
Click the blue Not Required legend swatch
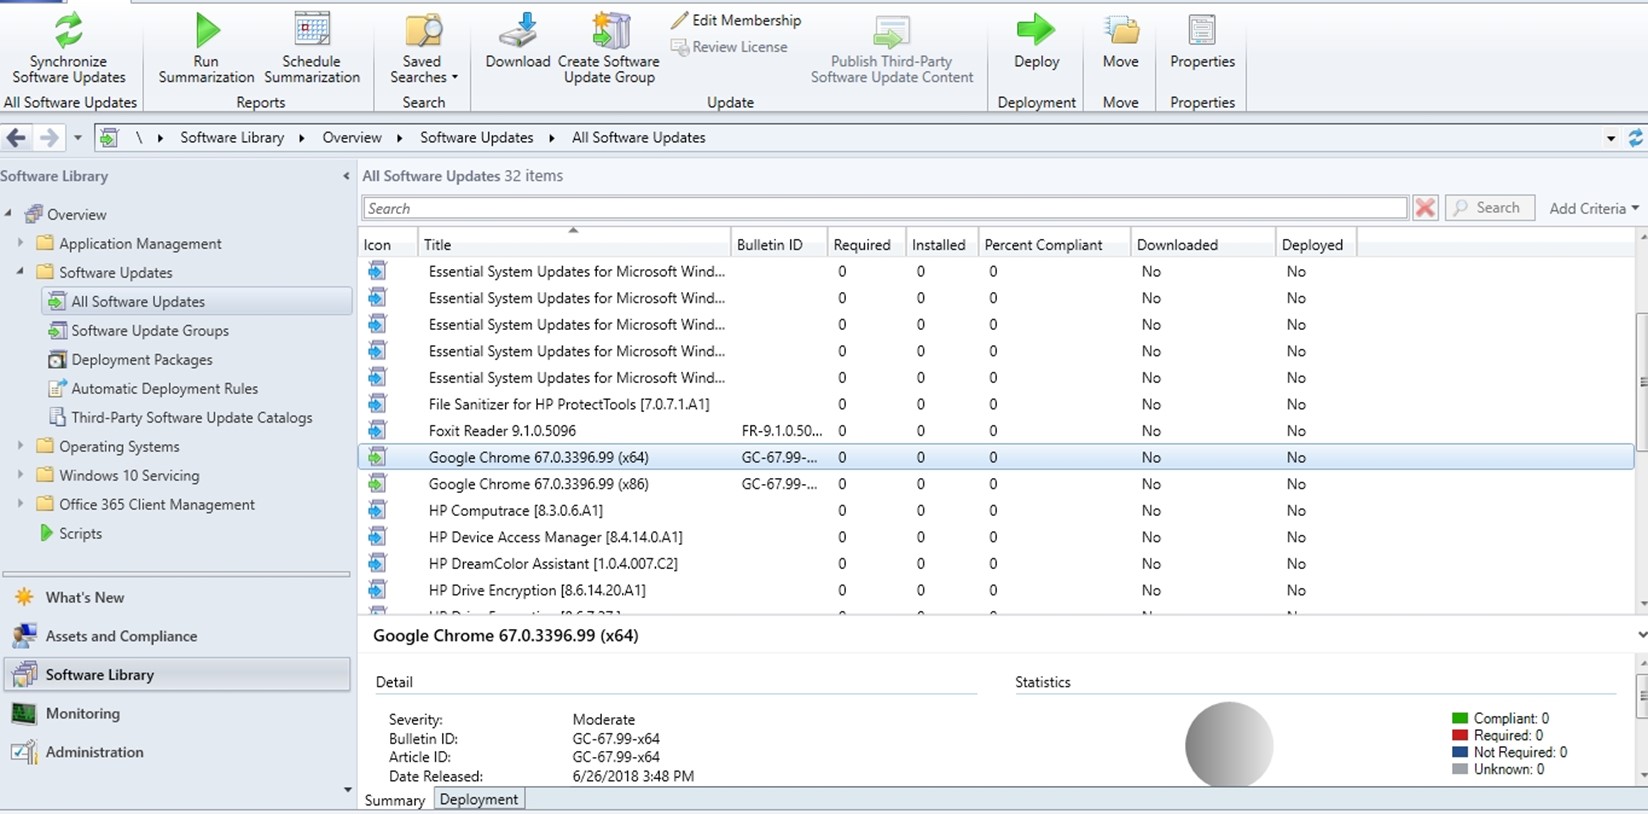pos(1459,752)
